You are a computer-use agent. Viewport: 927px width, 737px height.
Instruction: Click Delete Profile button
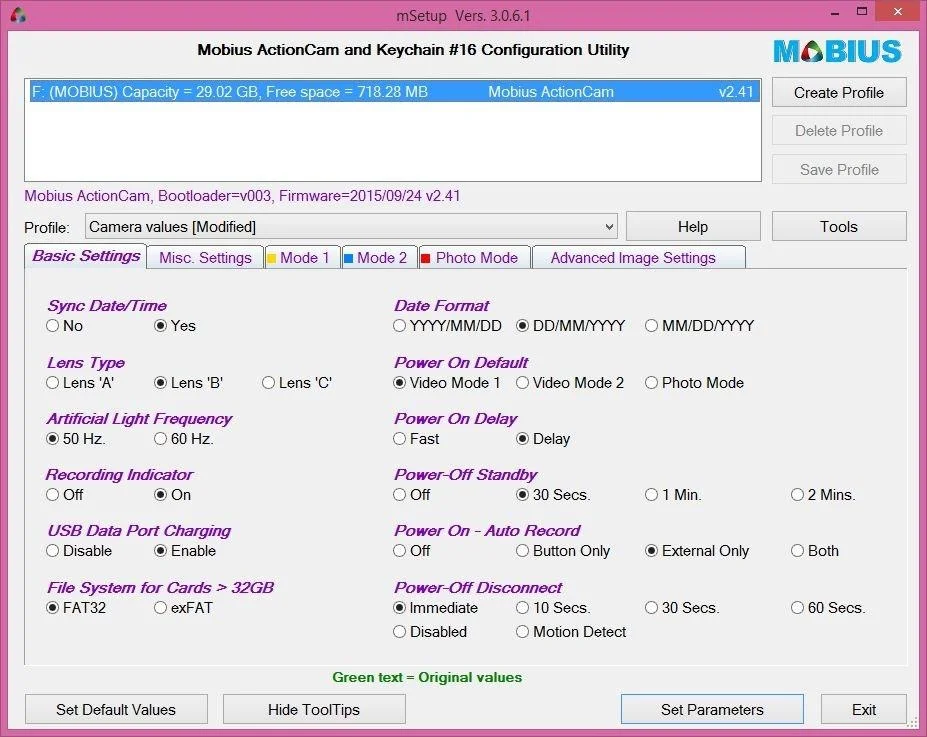pos(838,131)
